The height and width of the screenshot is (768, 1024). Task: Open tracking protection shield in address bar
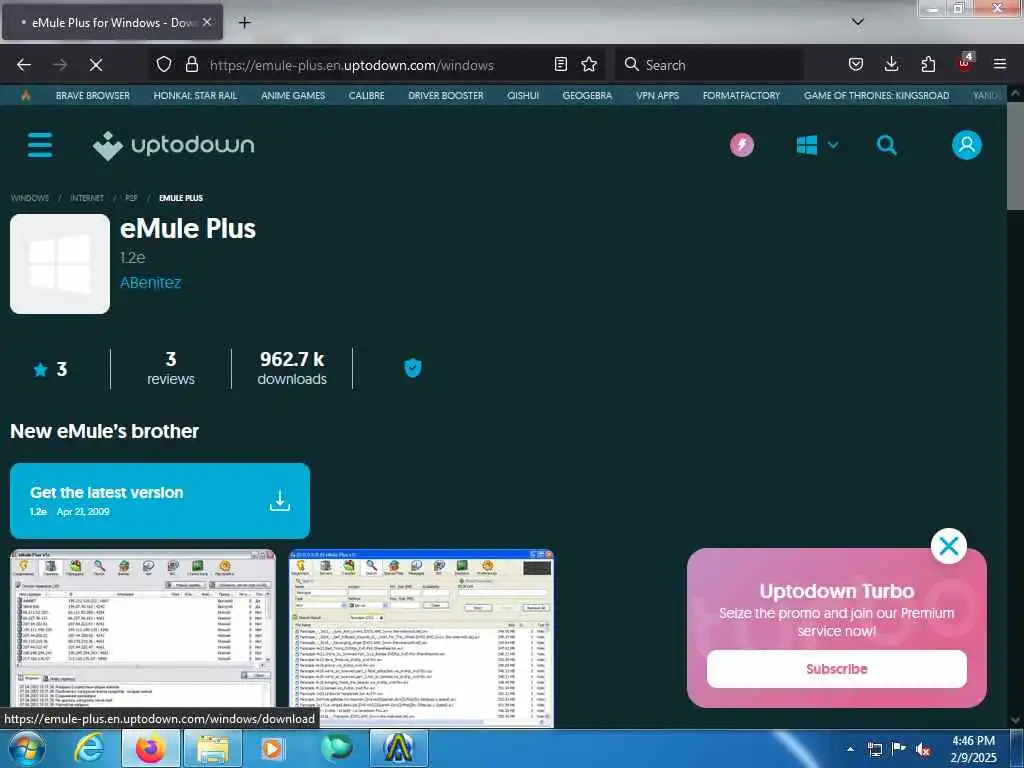(164, 65)
